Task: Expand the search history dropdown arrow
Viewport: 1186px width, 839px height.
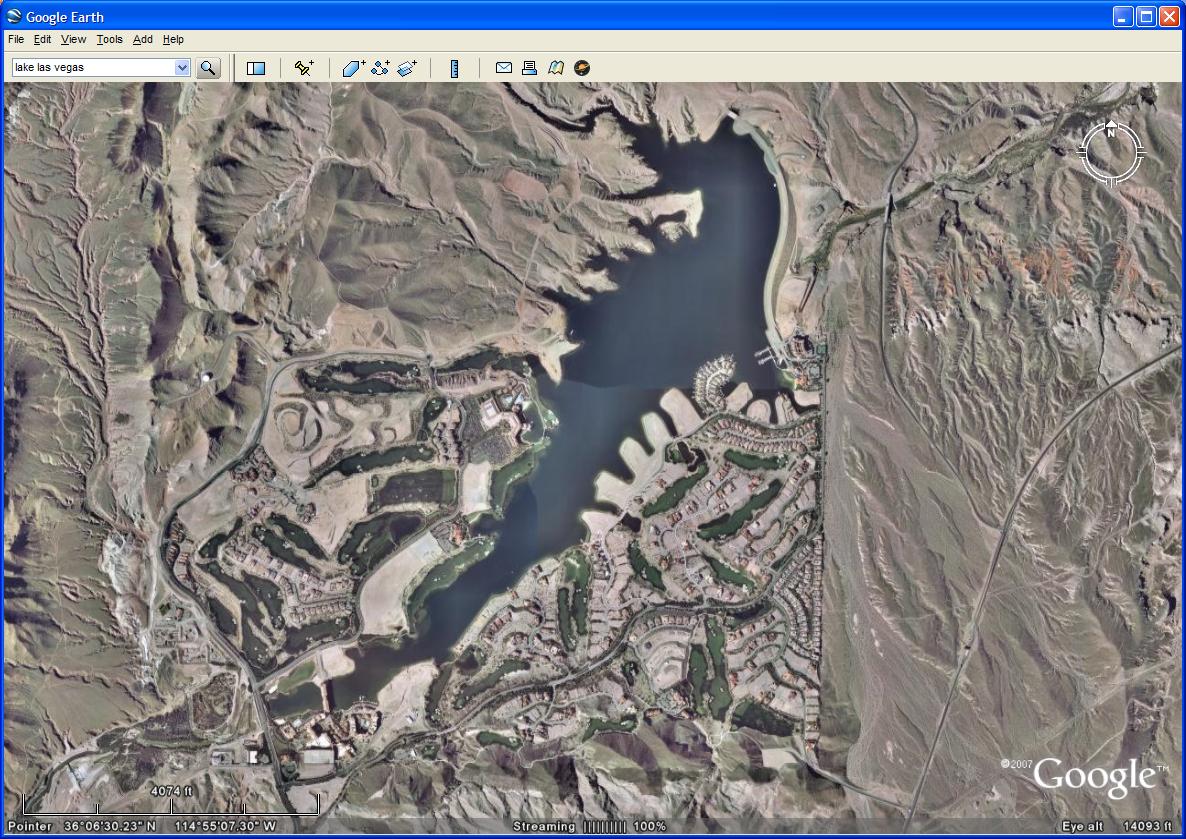Action: coord(182,68)
